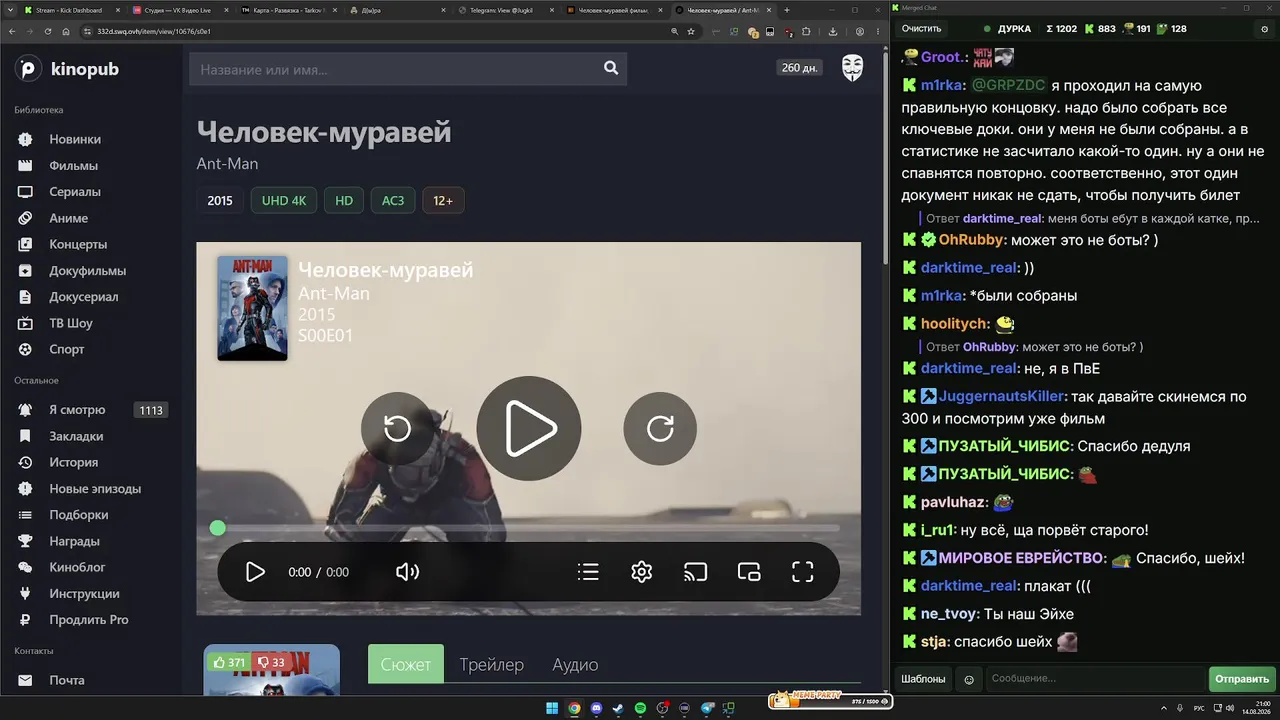This screenshot has height=720, width=1280.
Task: Click the 2015 year tag
Action: click(220, 200)
